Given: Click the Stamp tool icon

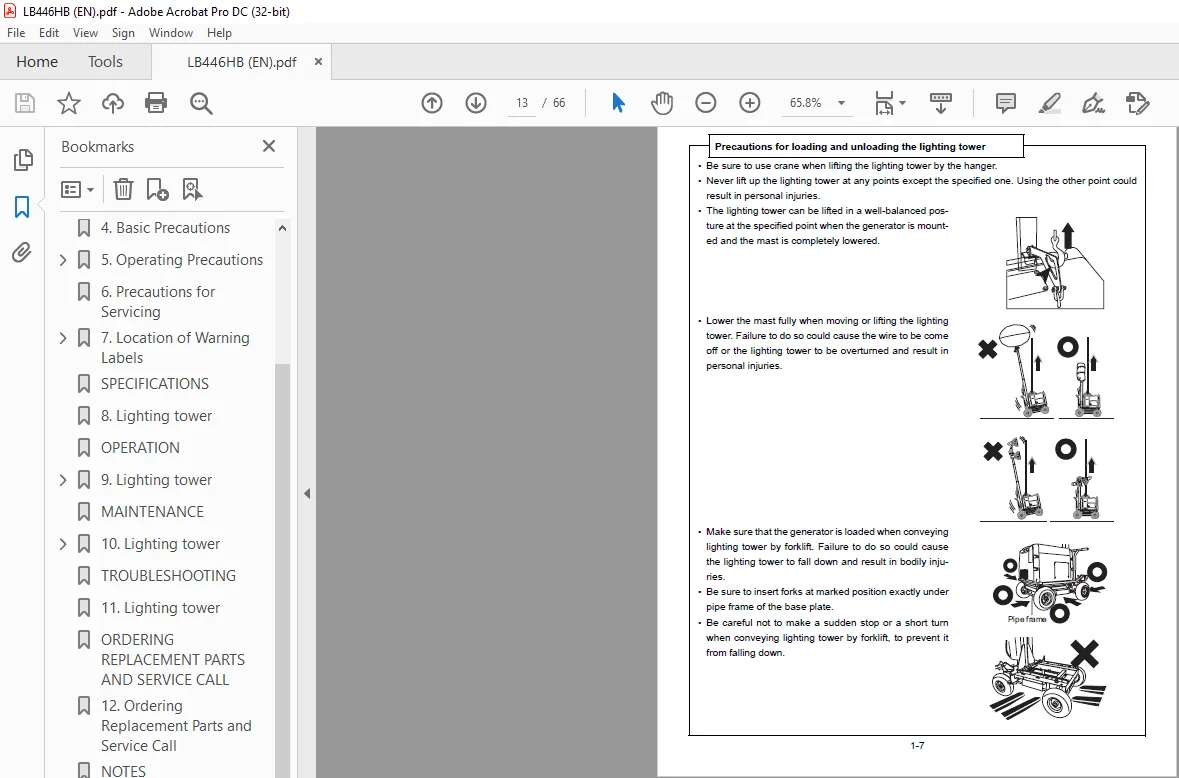Looking at the screenshot, I should point(1138,103).
